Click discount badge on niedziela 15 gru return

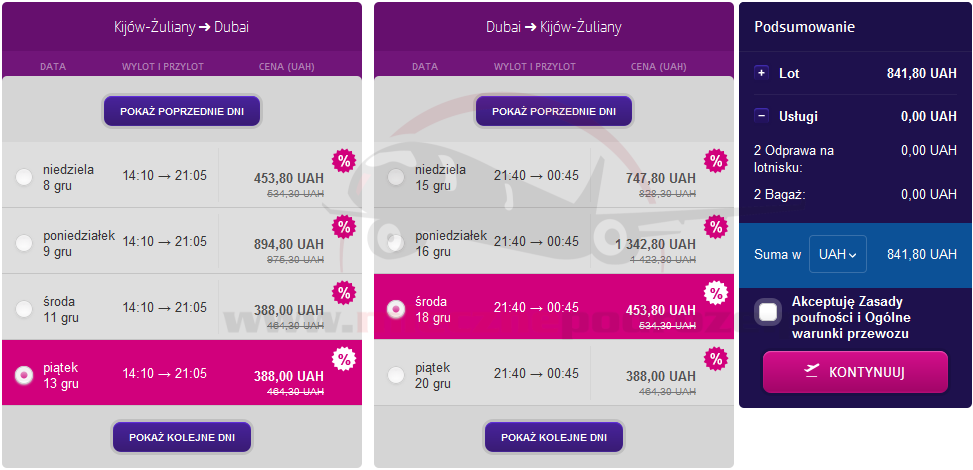pos(715,161)
